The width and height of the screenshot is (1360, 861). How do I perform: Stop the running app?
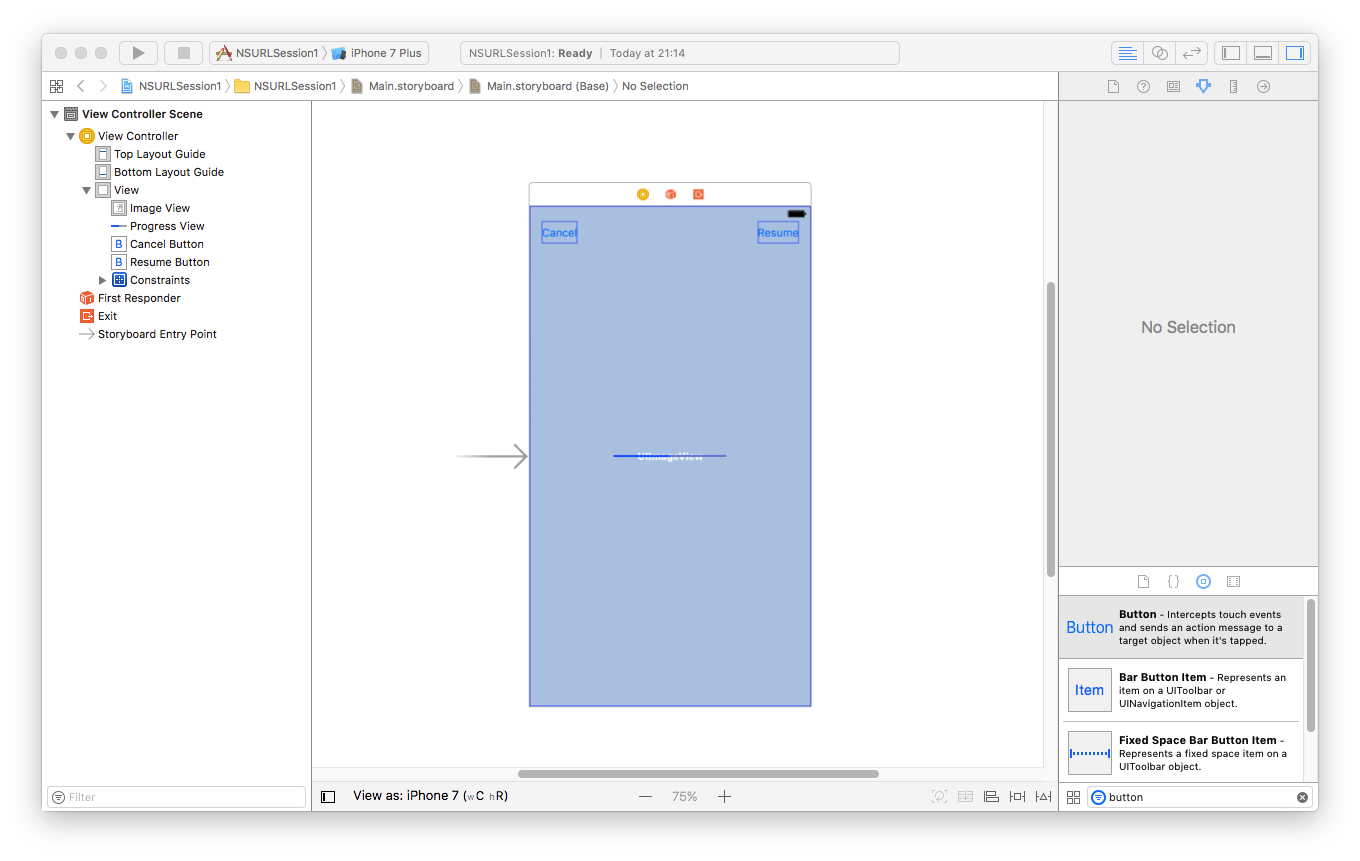183,53
